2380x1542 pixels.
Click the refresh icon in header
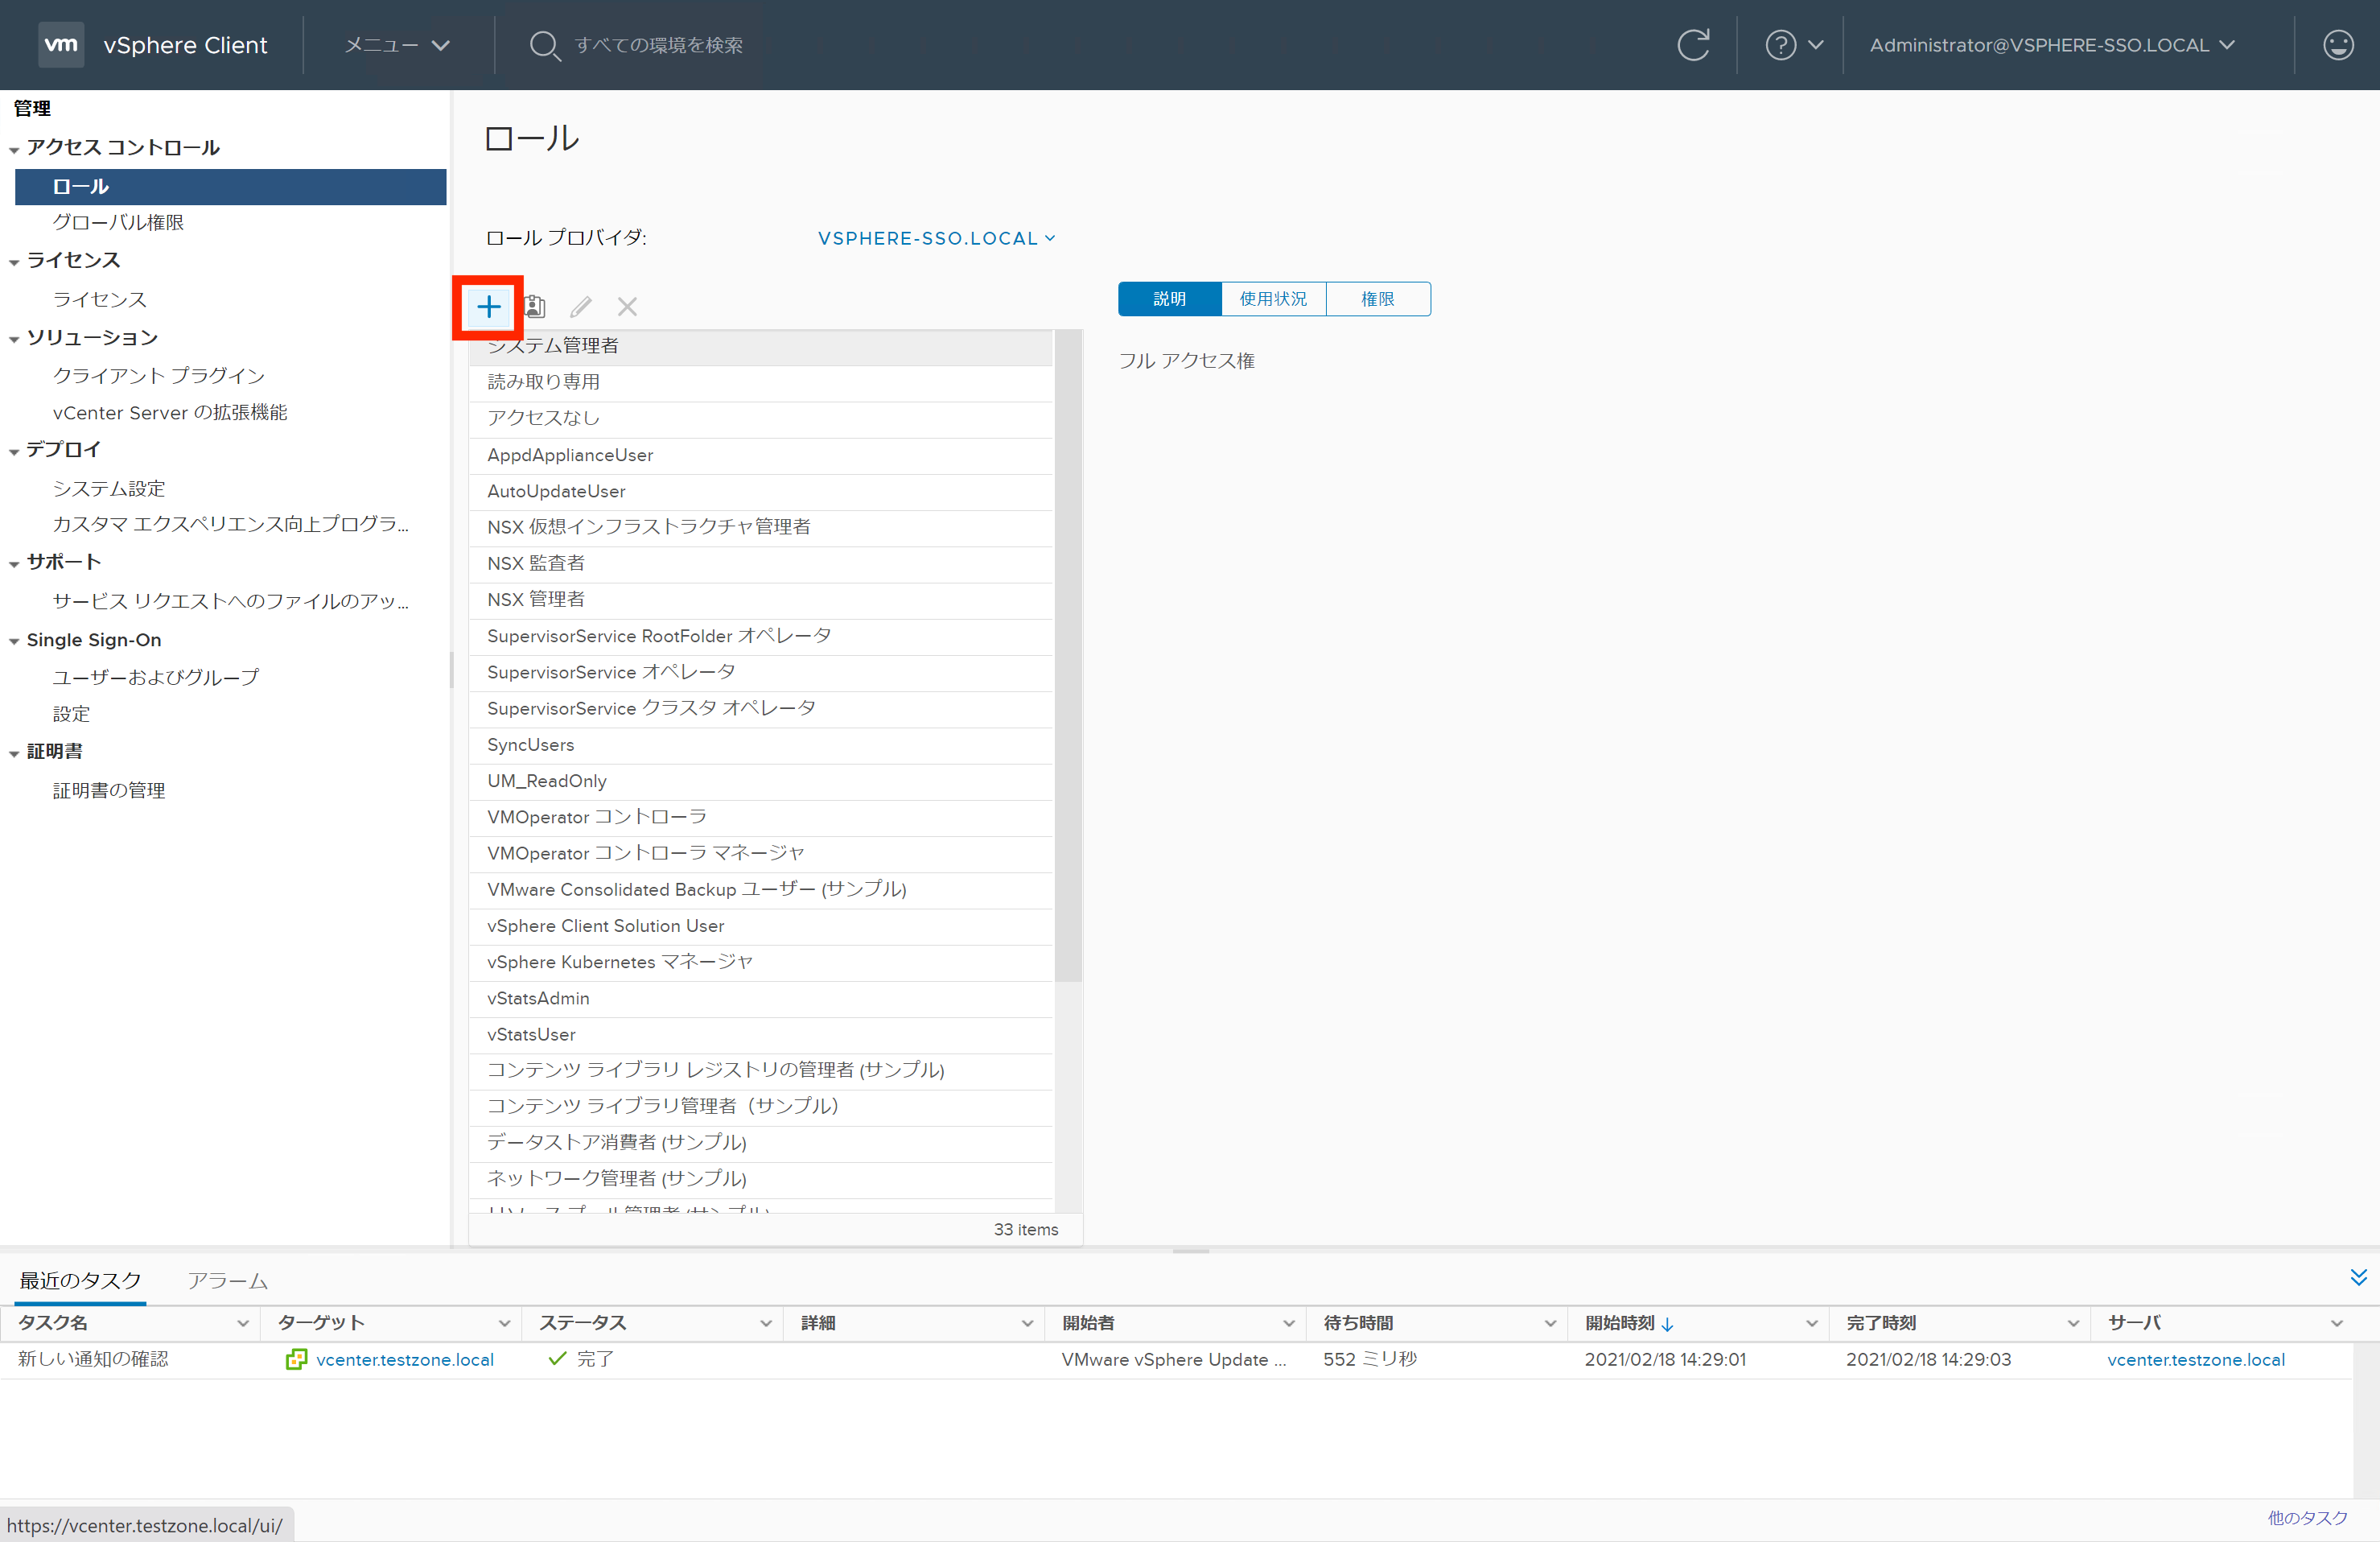coord(1692,45)
